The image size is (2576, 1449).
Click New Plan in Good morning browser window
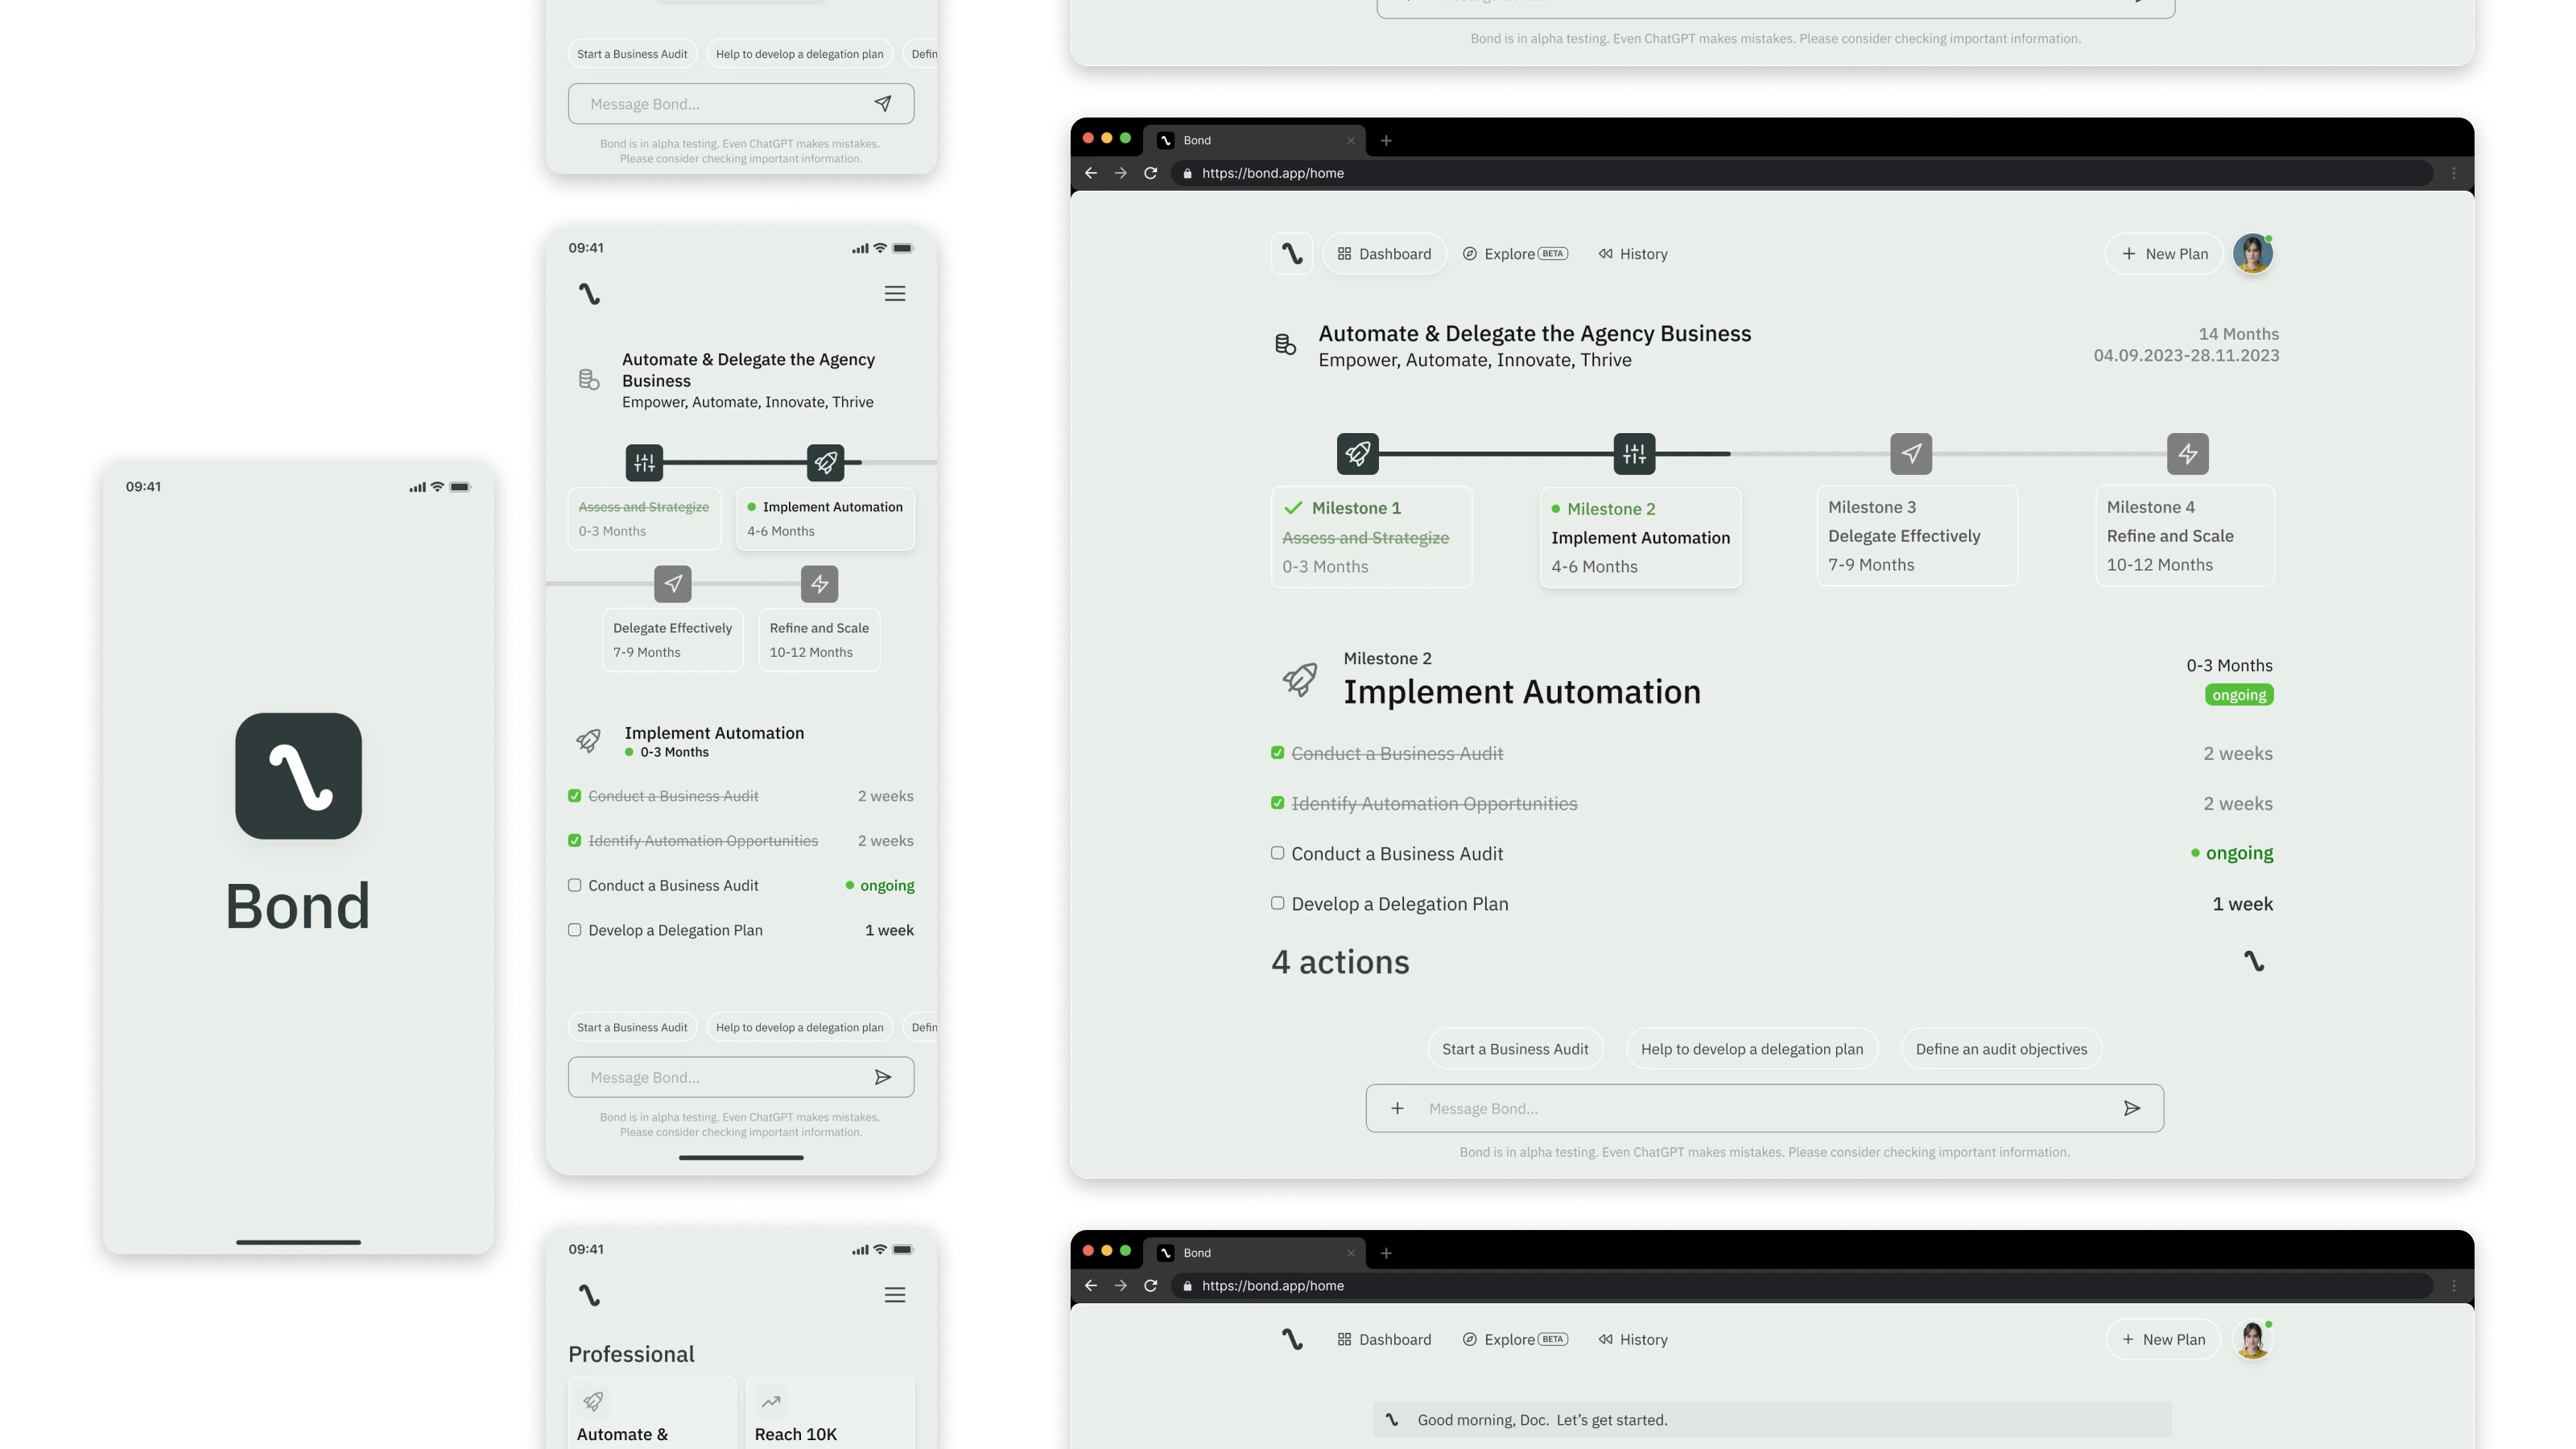point(2163,1339)
